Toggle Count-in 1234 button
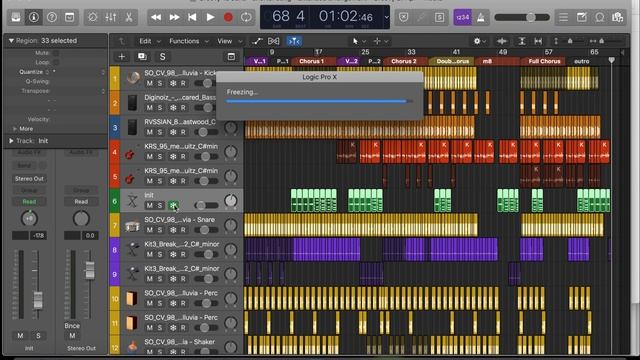640x360 pixels. tap(462, 17)
